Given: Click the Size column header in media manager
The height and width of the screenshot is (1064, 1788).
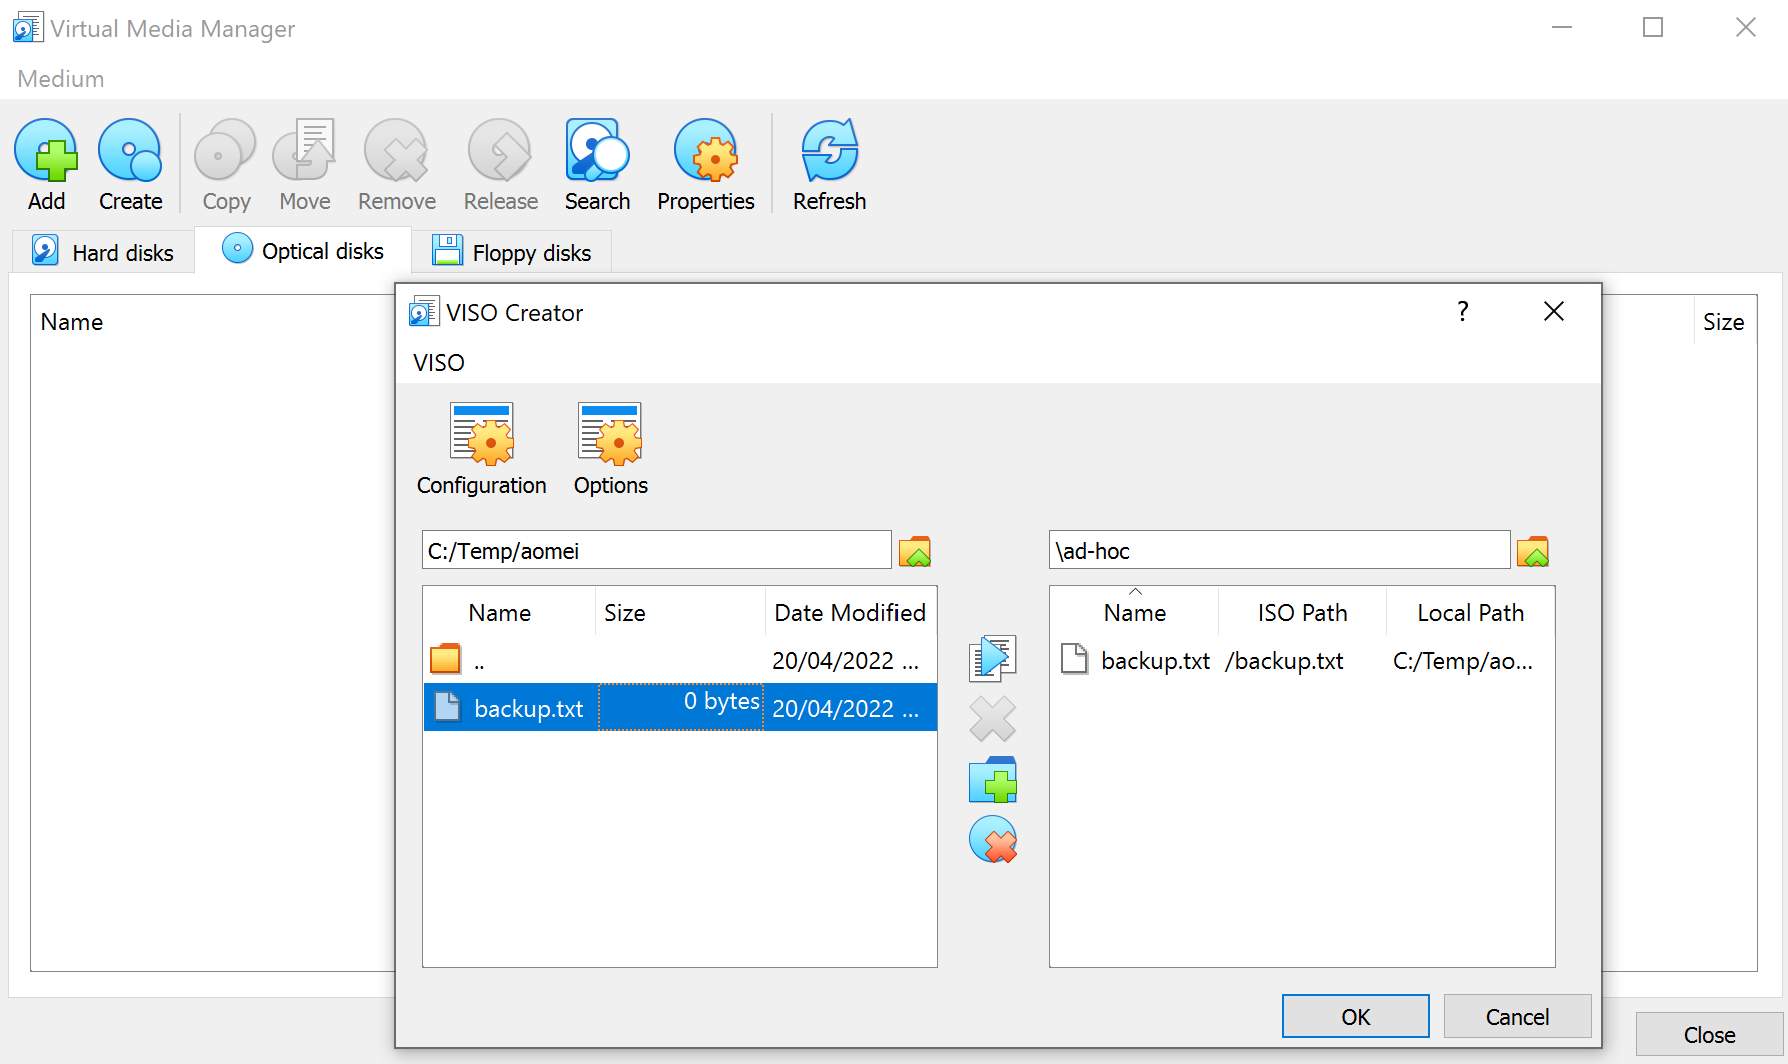Looking at the screenshot, I should coord(1723,322).
